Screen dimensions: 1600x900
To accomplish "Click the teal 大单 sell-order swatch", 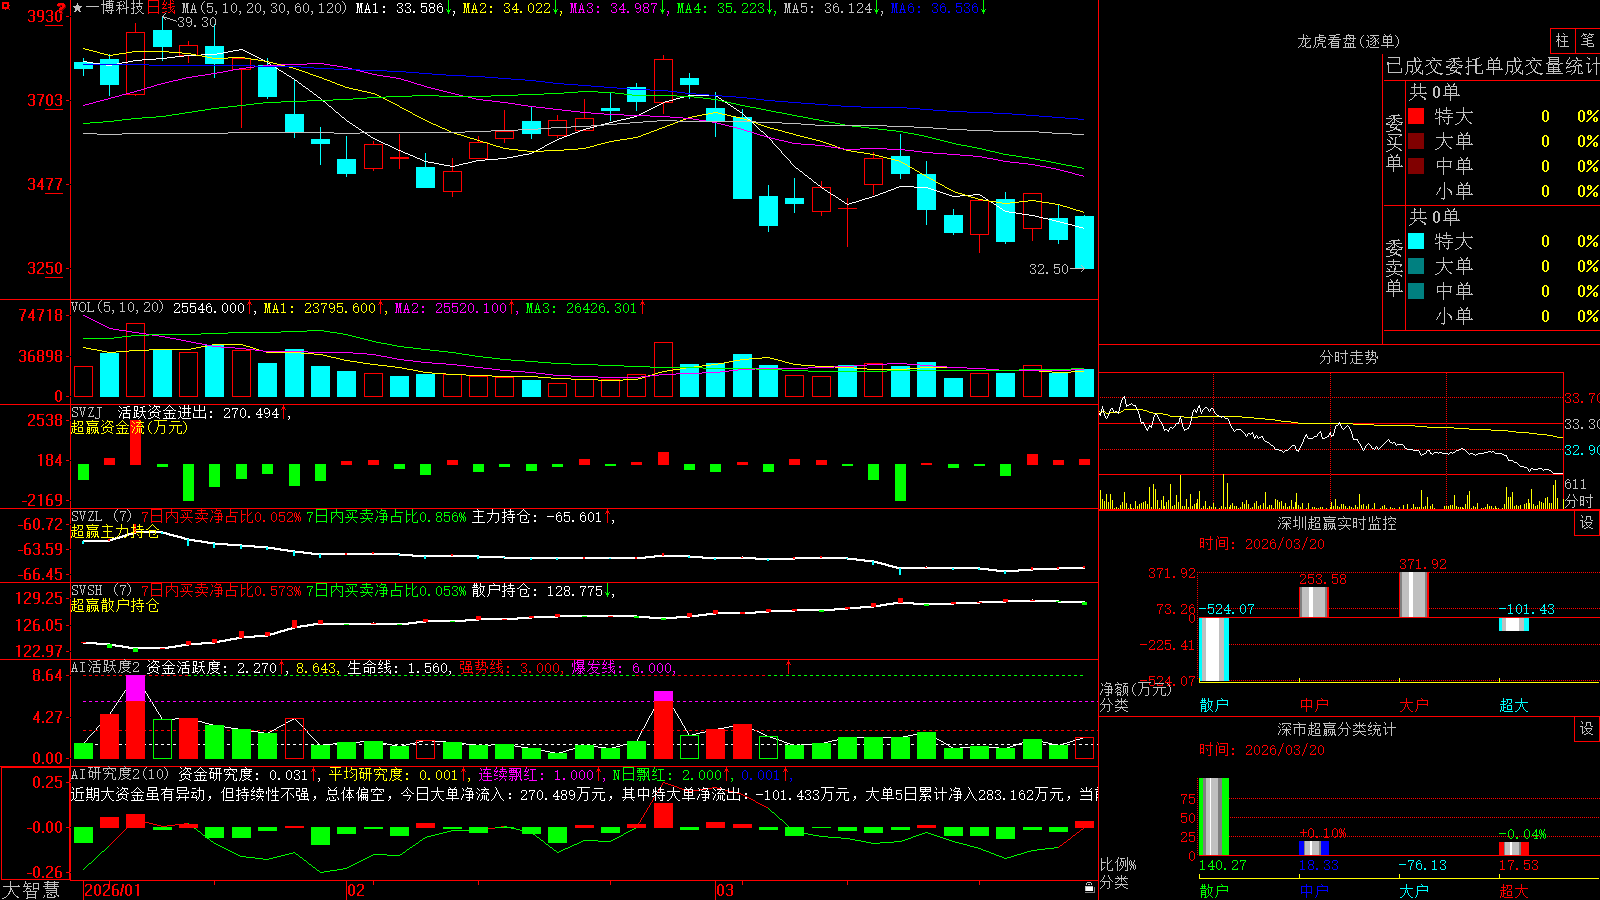I will [1416, 266].
